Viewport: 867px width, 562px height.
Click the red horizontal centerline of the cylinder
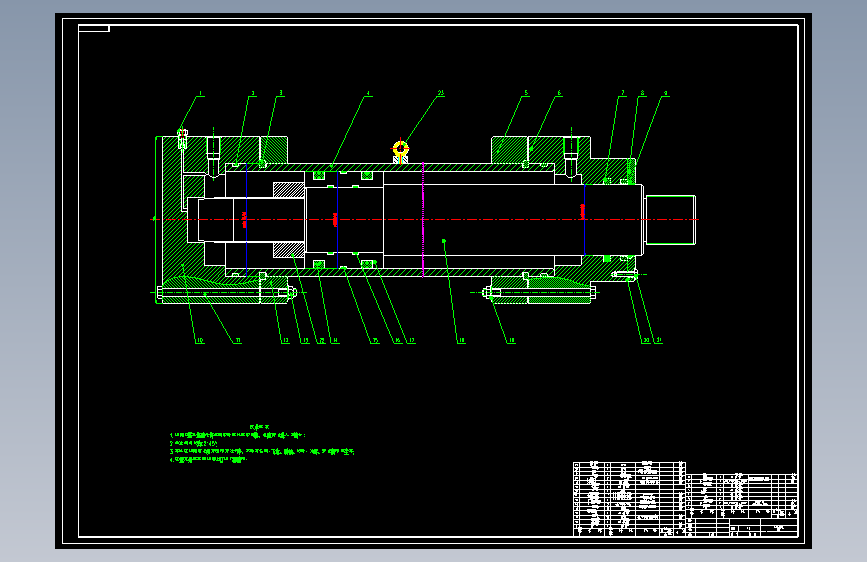425,220
